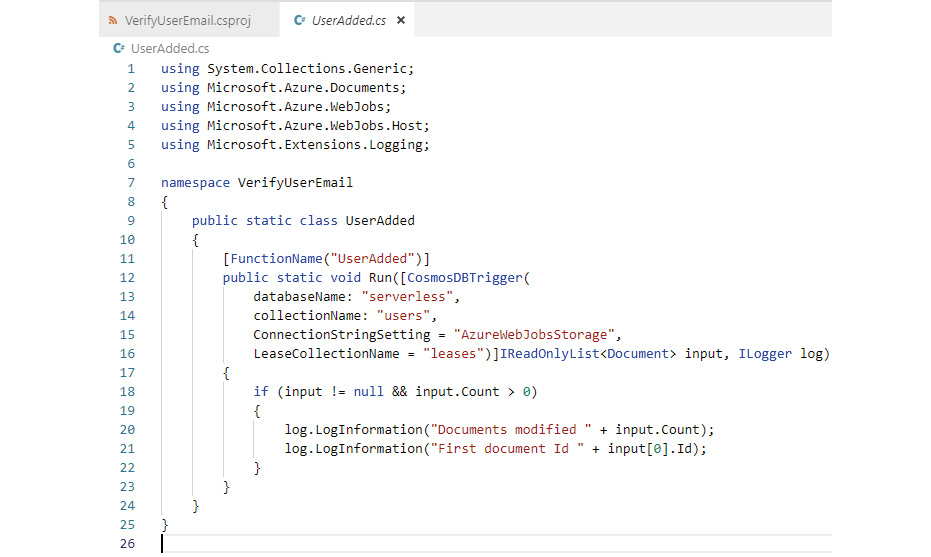Click the C# icon on UserAdded.cs tab
This screenshot has width=931, height=557.
coord(299,20)
